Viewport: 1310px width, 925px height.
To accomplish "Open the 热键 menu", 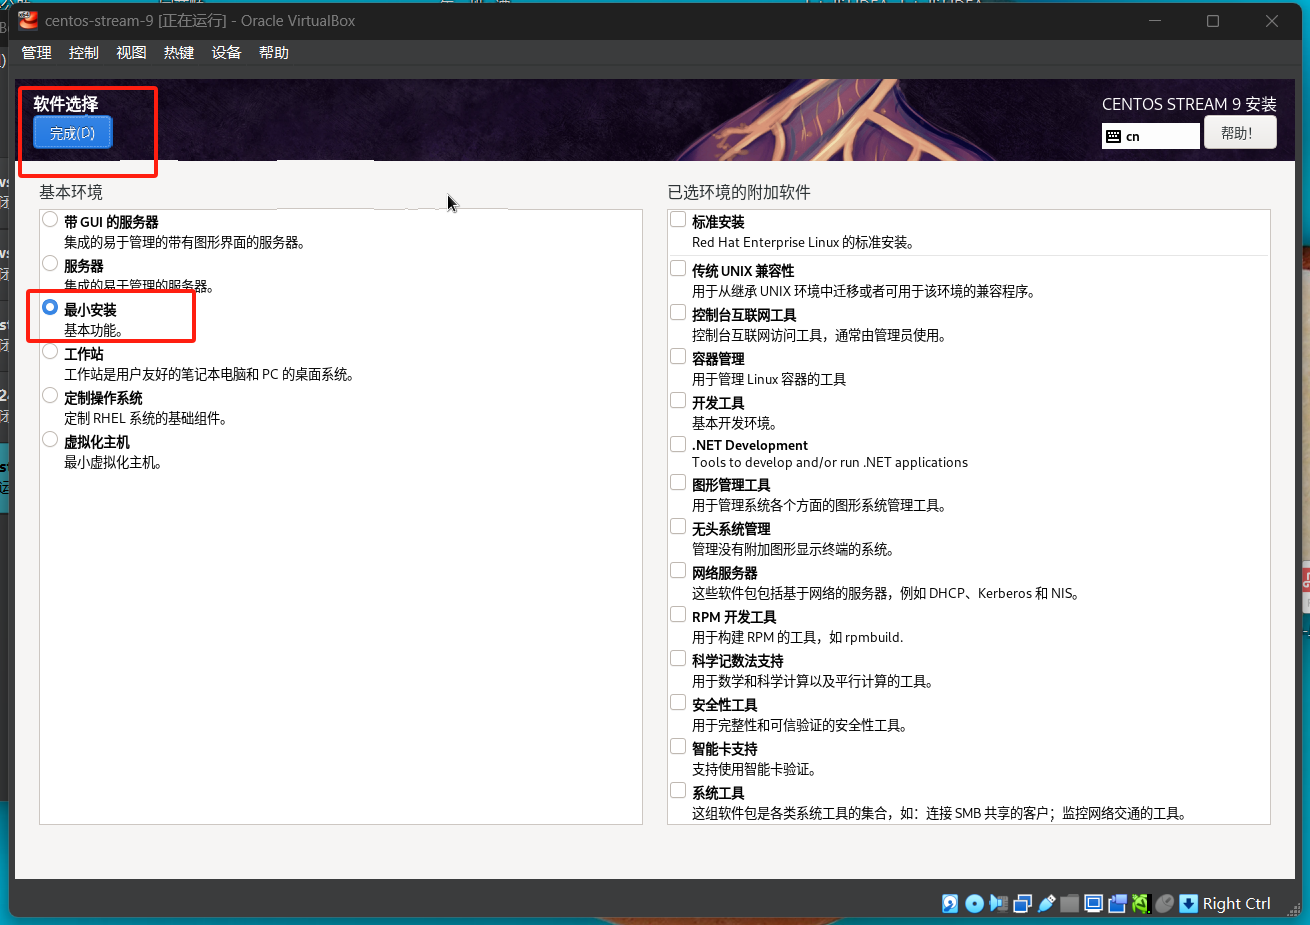I will [x=179, y=53].
